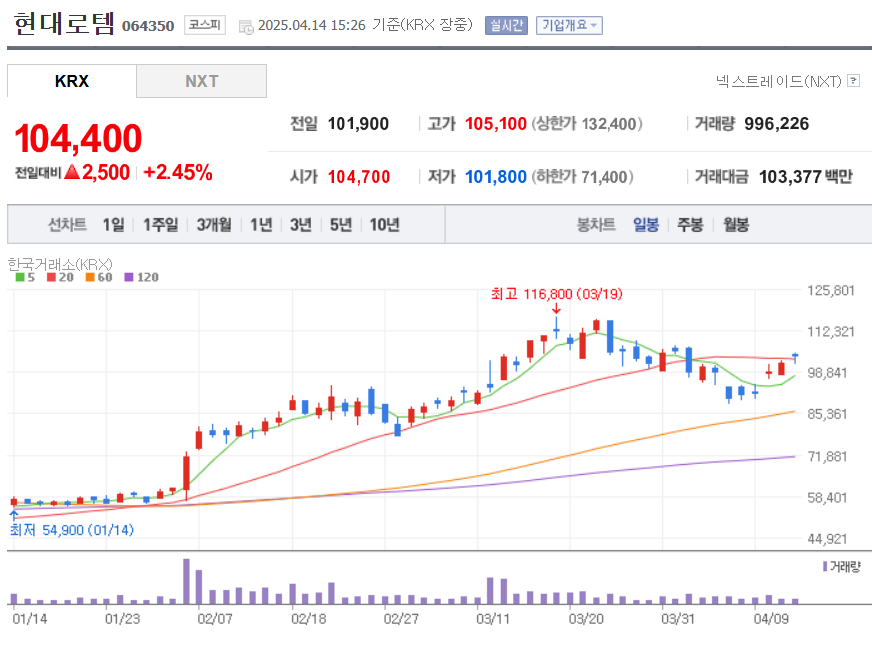872x646 pixels.
Task: Click the +2.45% change rate
Action: [x=178, y=172]
